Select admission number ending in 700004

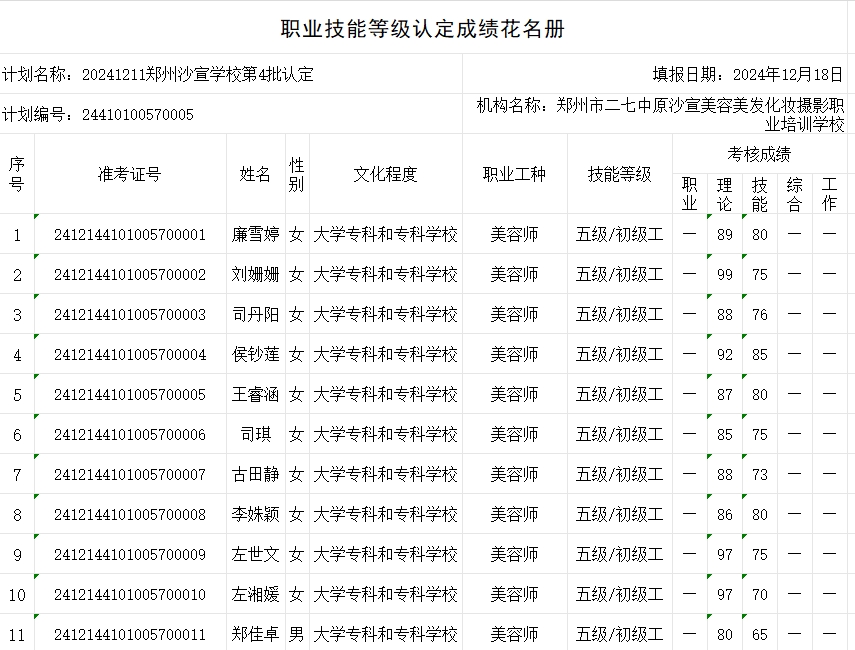(x=129, y=355)
